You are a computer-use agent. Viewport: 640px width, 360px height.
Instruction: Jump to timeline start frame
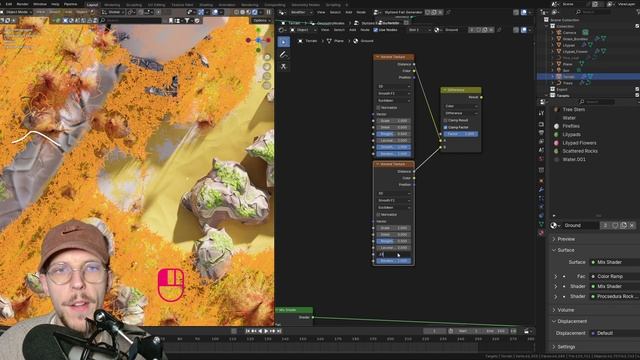pyautogui.click(x=248, y=331)
